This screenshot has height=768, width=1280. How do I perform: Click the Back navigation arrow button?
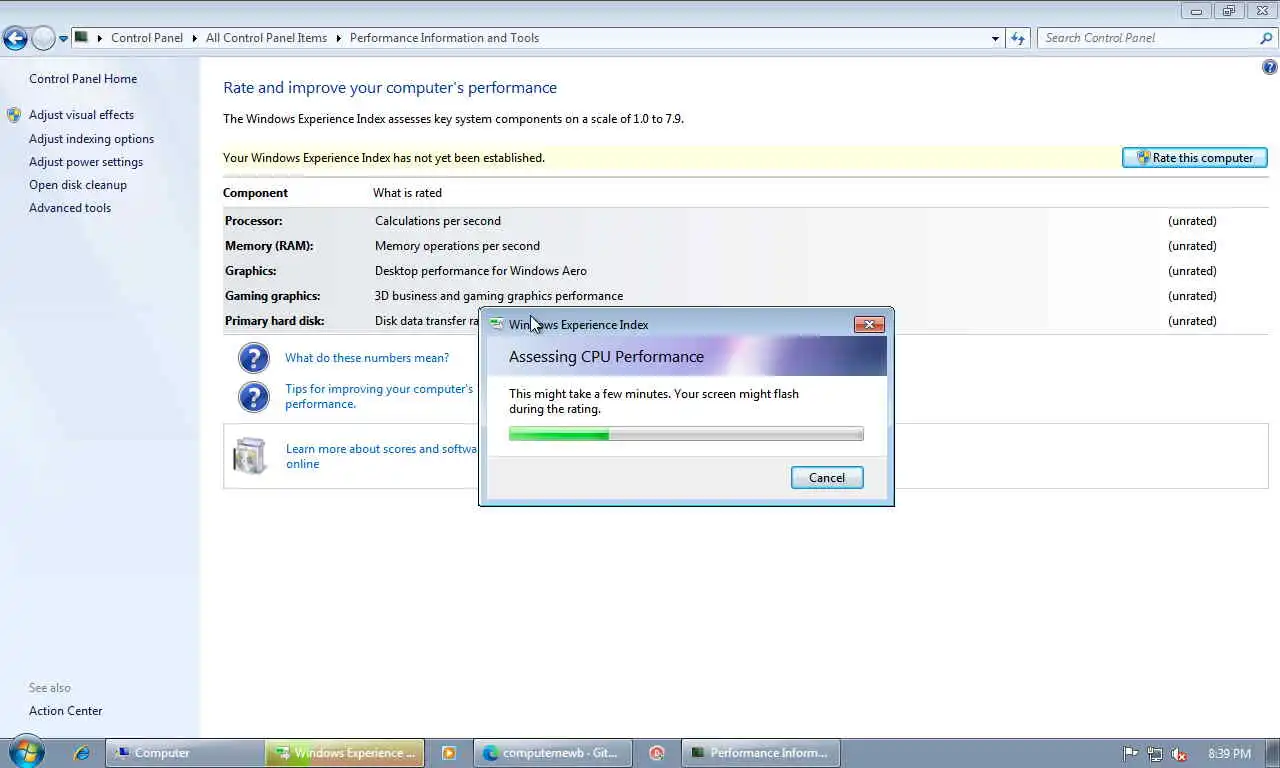15,38
